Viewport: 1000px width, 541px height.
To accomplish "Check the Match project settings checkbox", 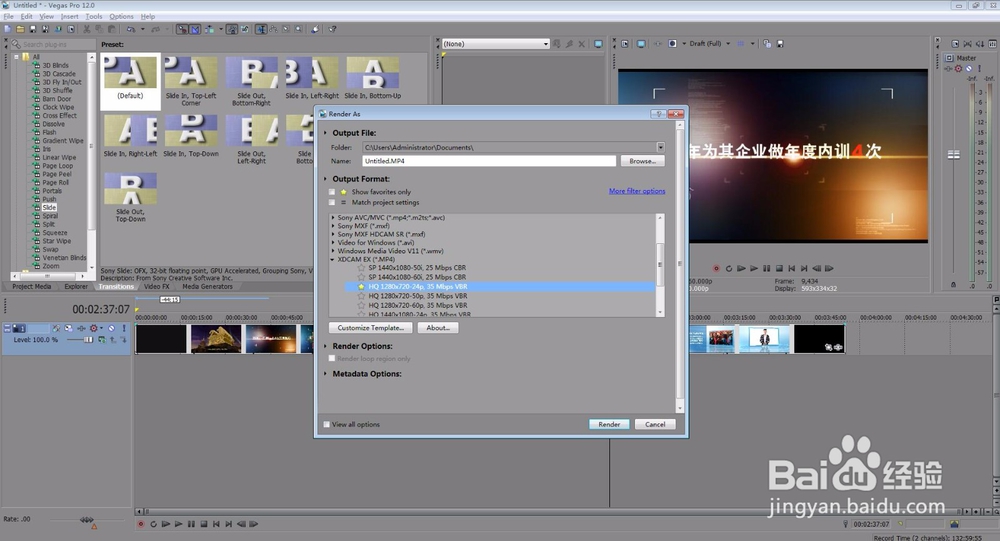I will click(332, 202).
